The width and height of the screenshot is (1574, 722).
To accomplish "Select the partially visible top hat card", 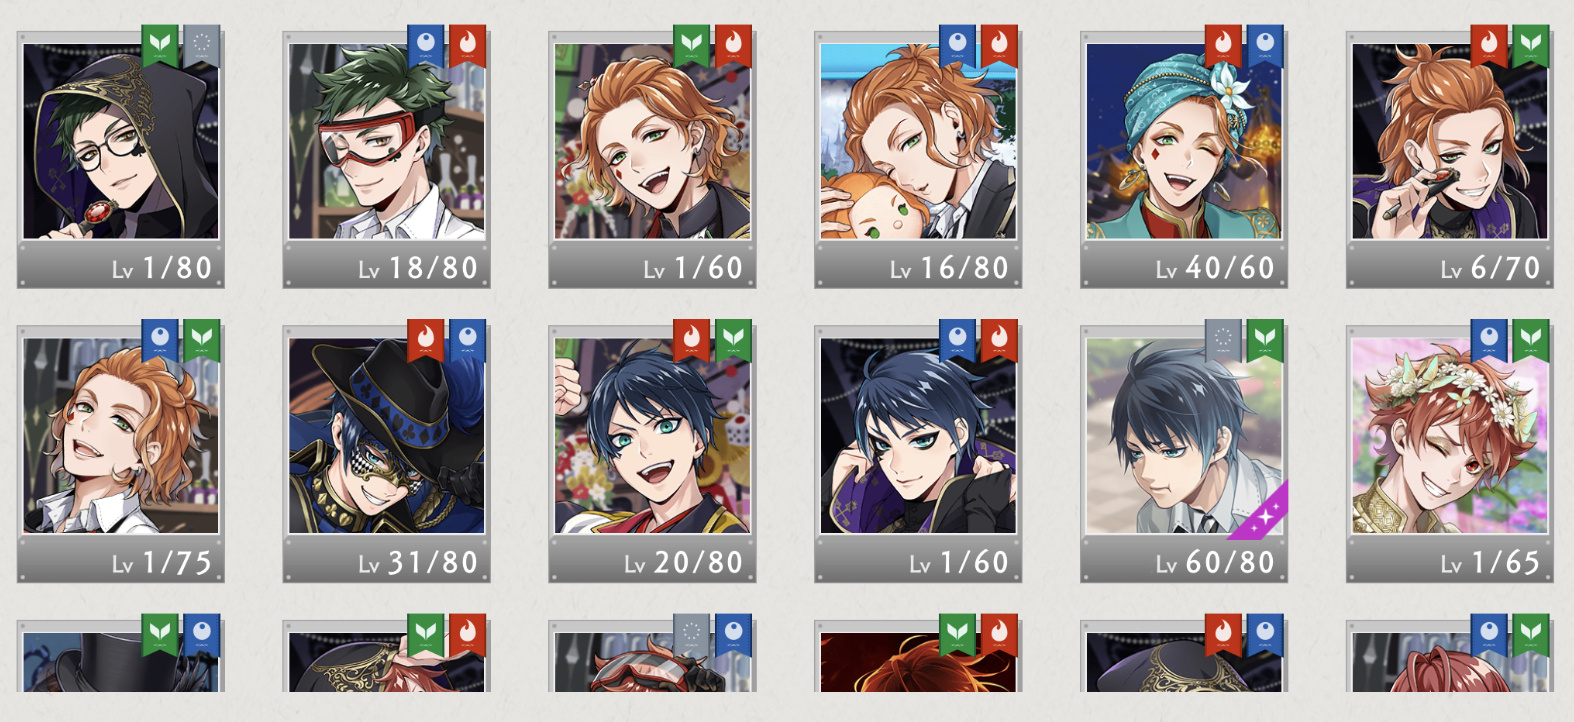I will point(121,655).
